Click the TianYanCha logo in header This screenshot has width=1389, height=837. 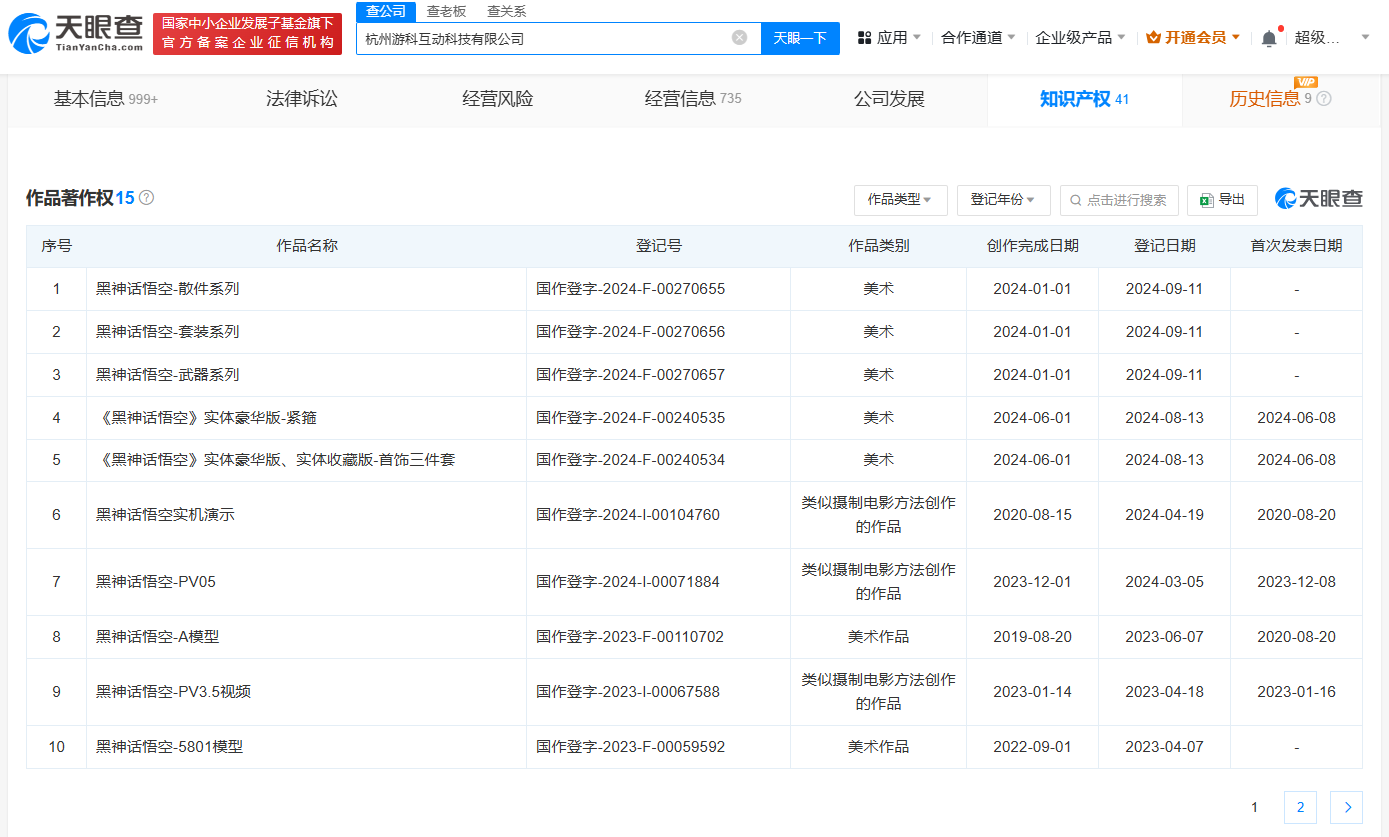76,33
